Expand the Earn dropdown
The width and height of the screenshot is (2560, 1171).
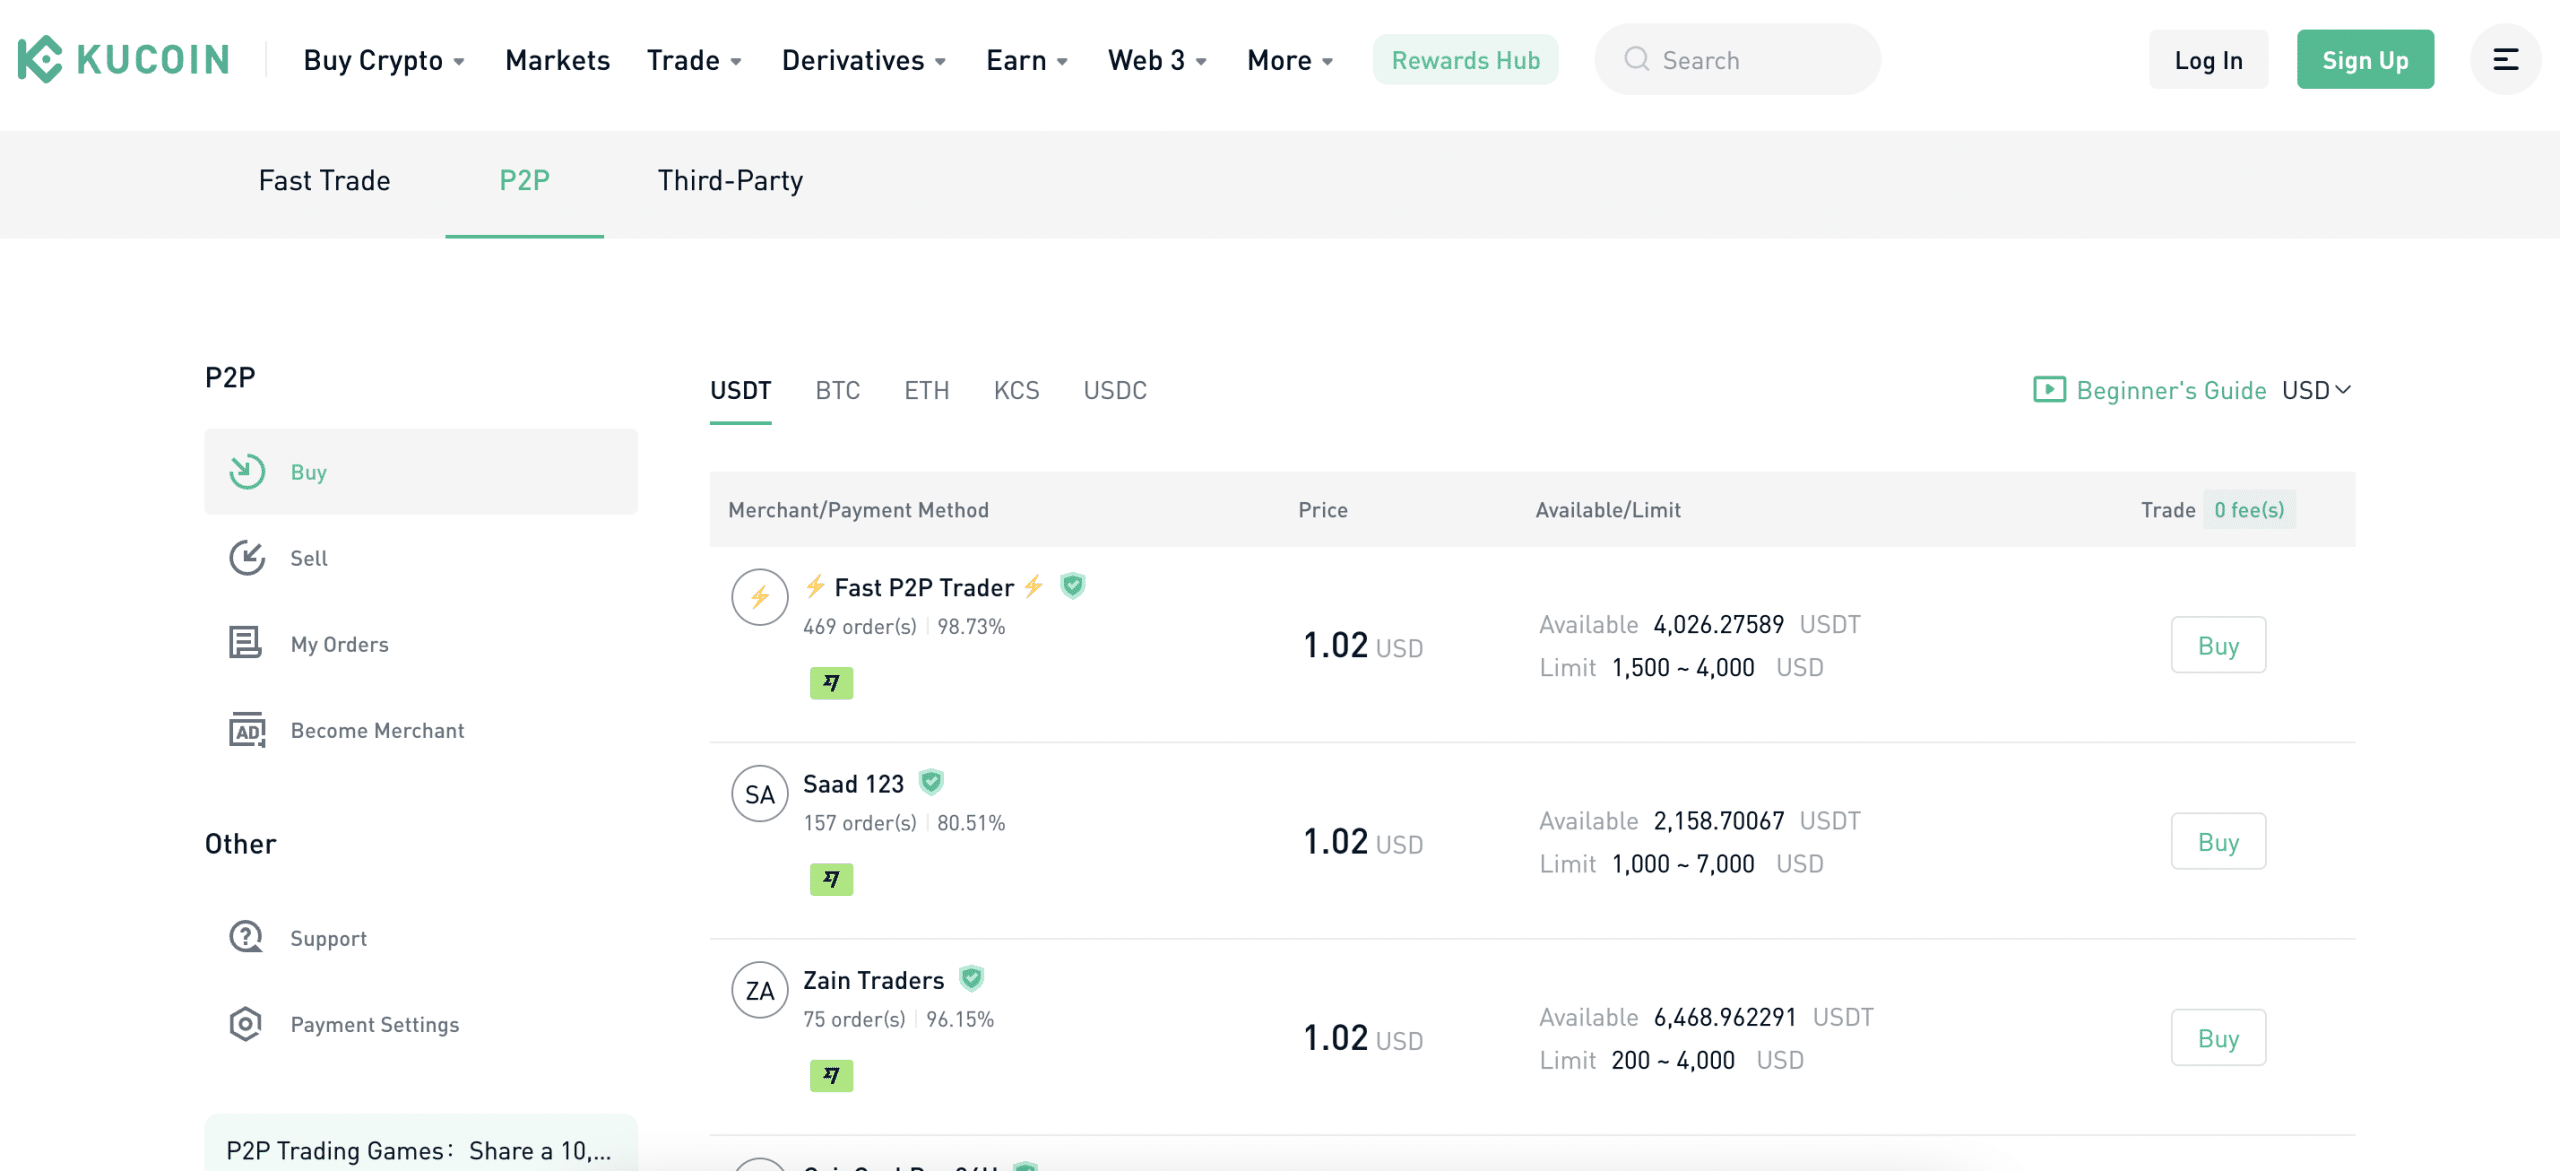(x=1027, y=60)
